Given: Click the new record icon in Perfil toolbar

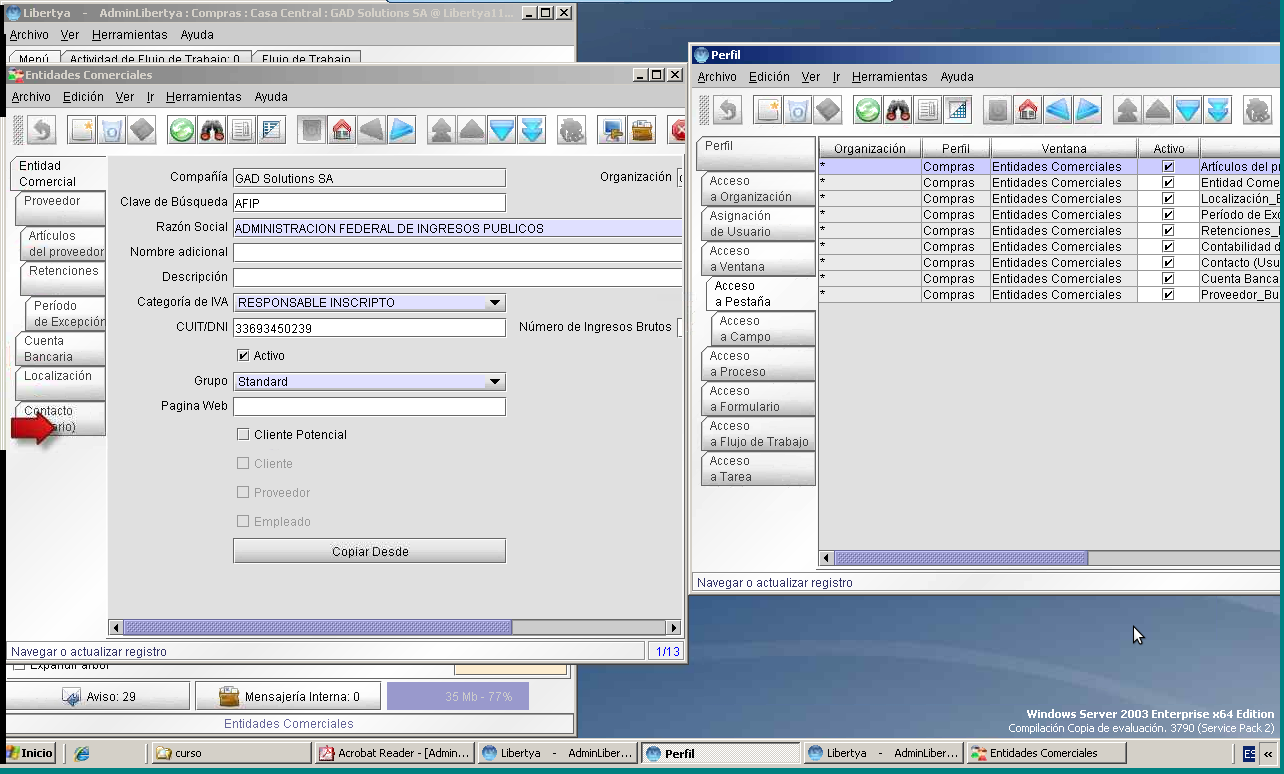Looking at the screenshot, I should pos(768,110).
